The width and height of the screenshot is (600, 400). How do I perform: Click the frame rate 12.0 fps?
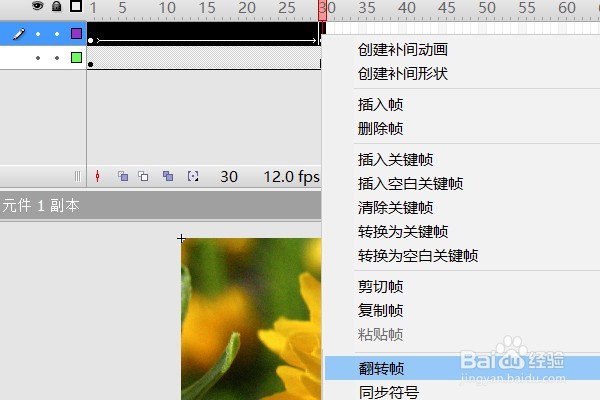tap(291, 176)
